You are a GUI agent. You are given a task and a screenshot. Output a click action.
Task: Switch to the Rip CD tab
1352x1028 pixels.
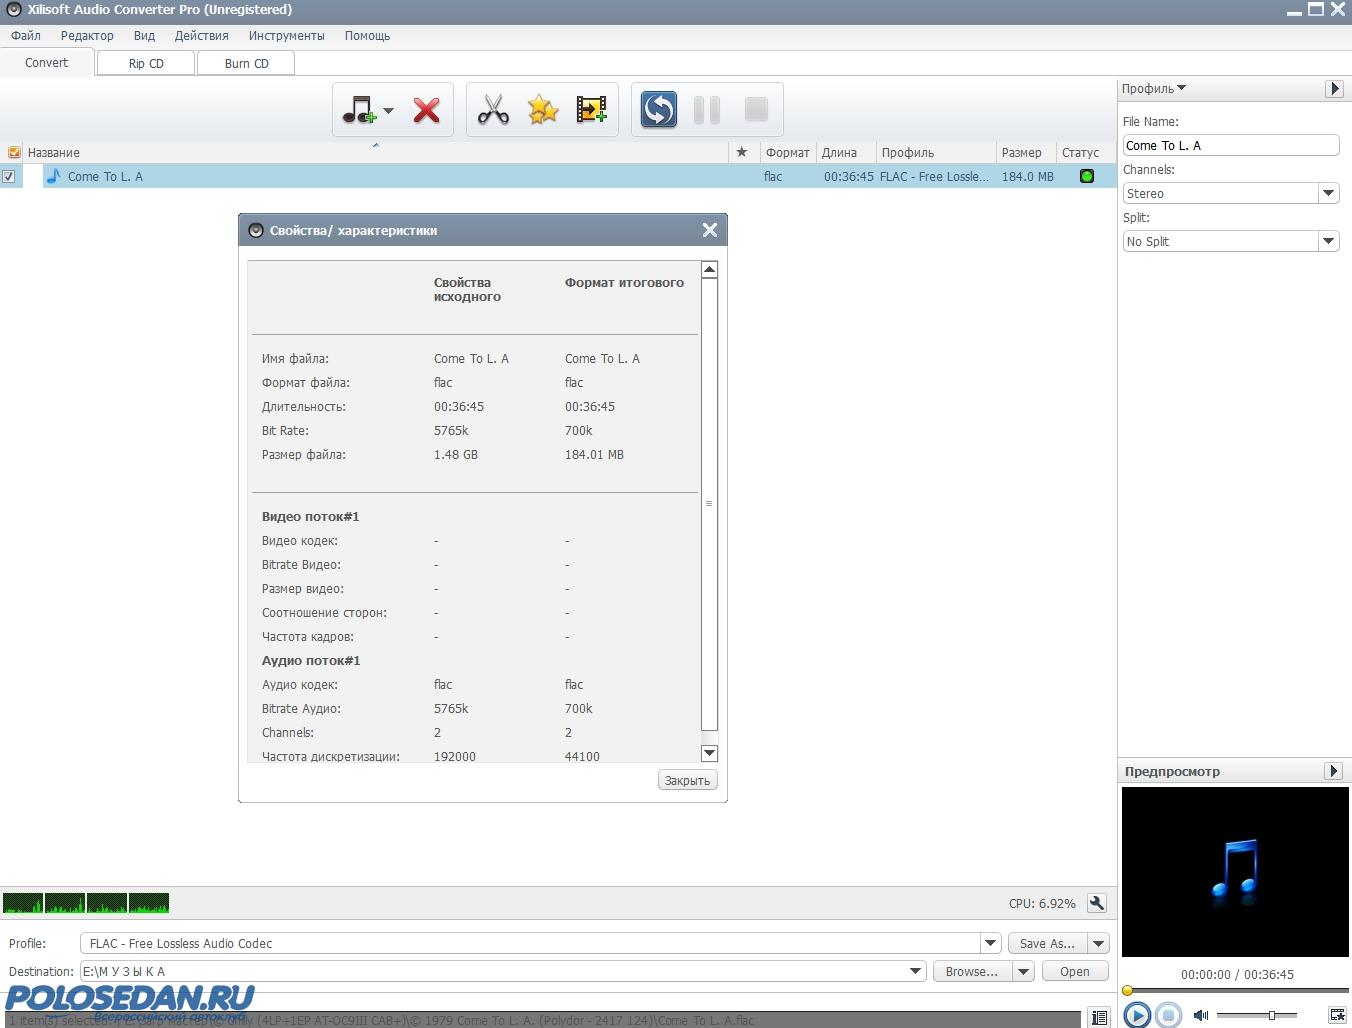point(146,63)
